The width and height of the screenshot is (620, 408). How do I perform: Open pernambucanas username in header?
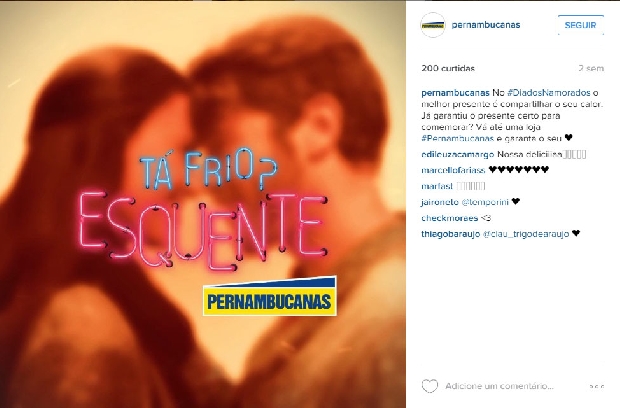pos(486,25)
